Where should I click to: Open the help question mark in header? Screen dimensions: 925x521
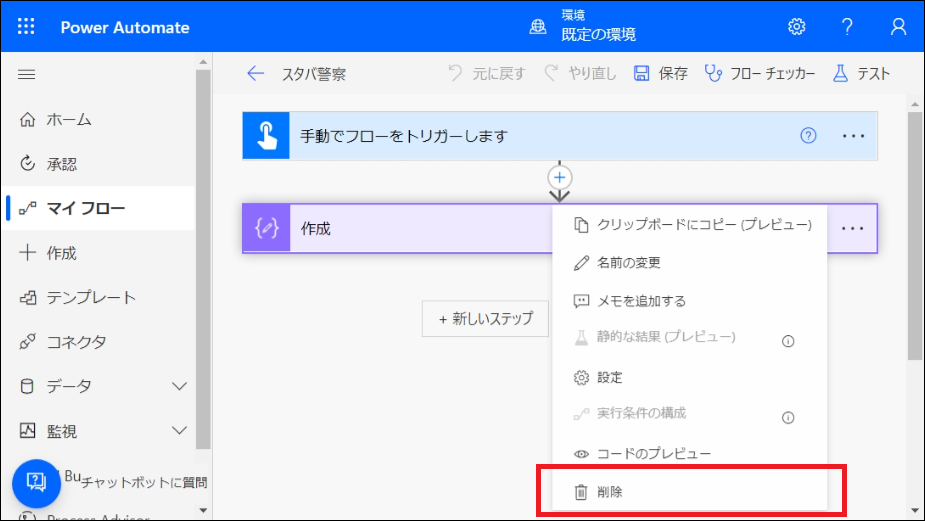pyautogui.click(x=847, y=27)
